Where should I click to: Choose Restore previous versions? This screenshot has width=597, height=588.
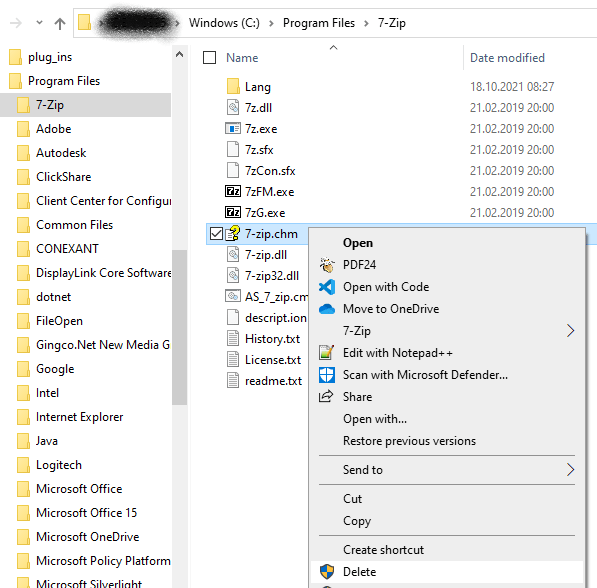409,441
